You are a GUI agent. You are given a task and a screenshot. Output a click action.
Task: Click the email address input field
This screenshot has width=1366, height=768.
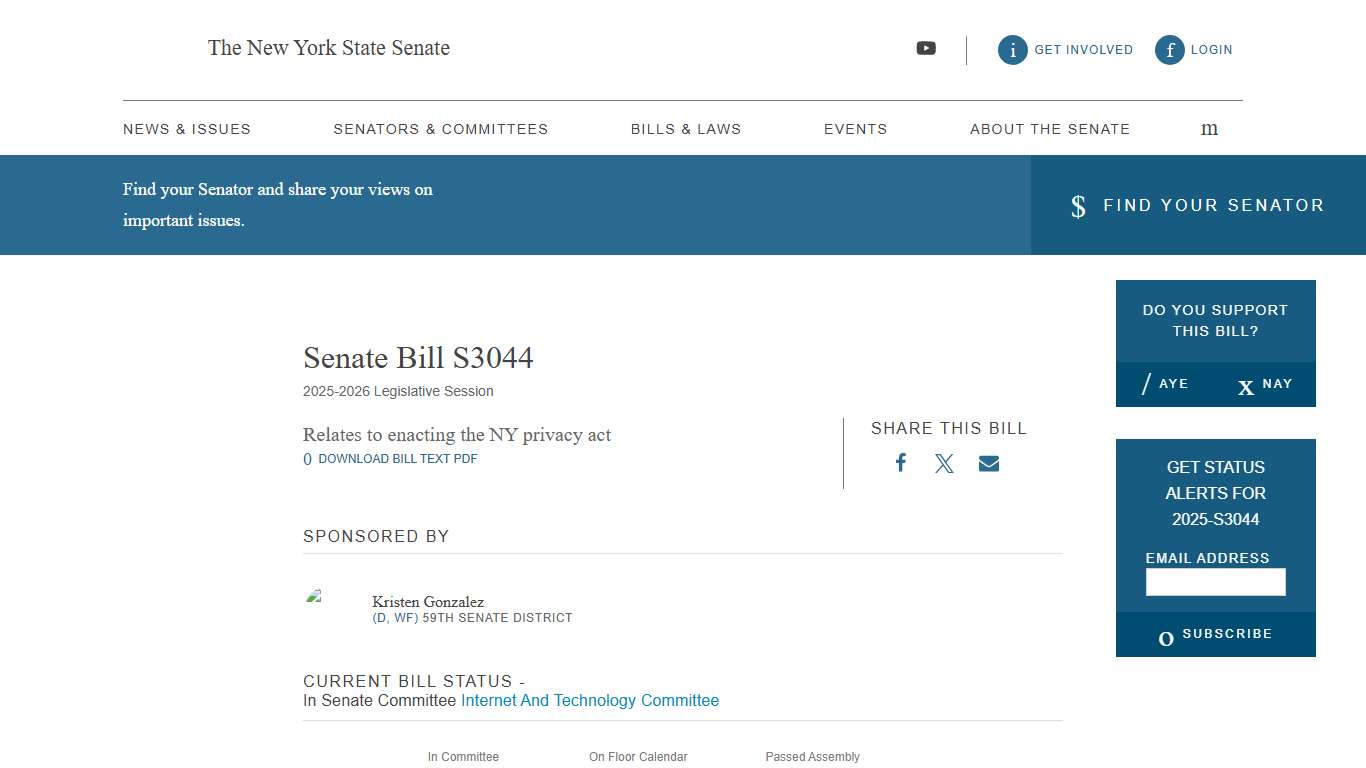point(1215,581)
